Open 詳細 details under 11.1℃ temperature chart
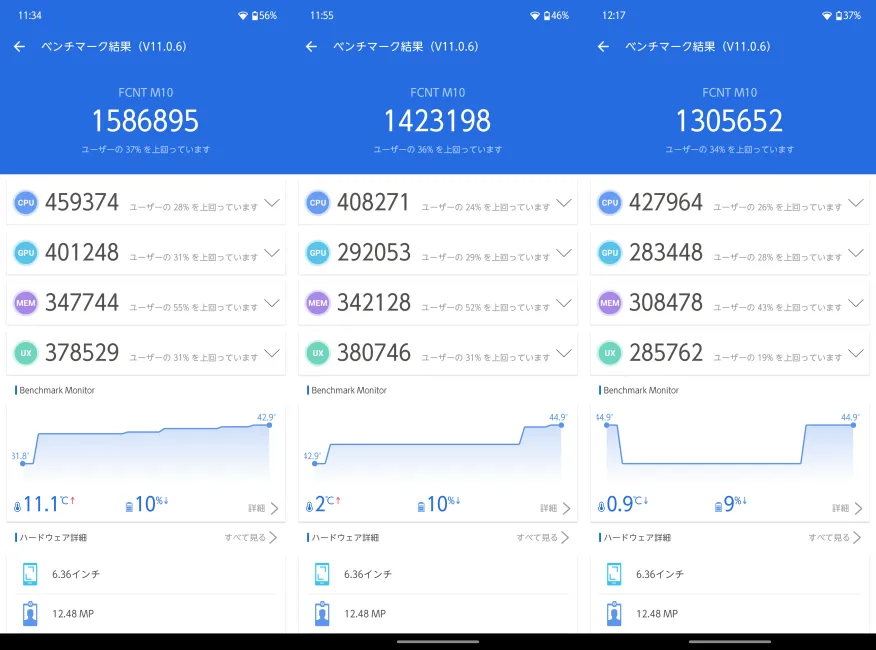This screenshot has height=650, width=876. [x=263, y=508]
